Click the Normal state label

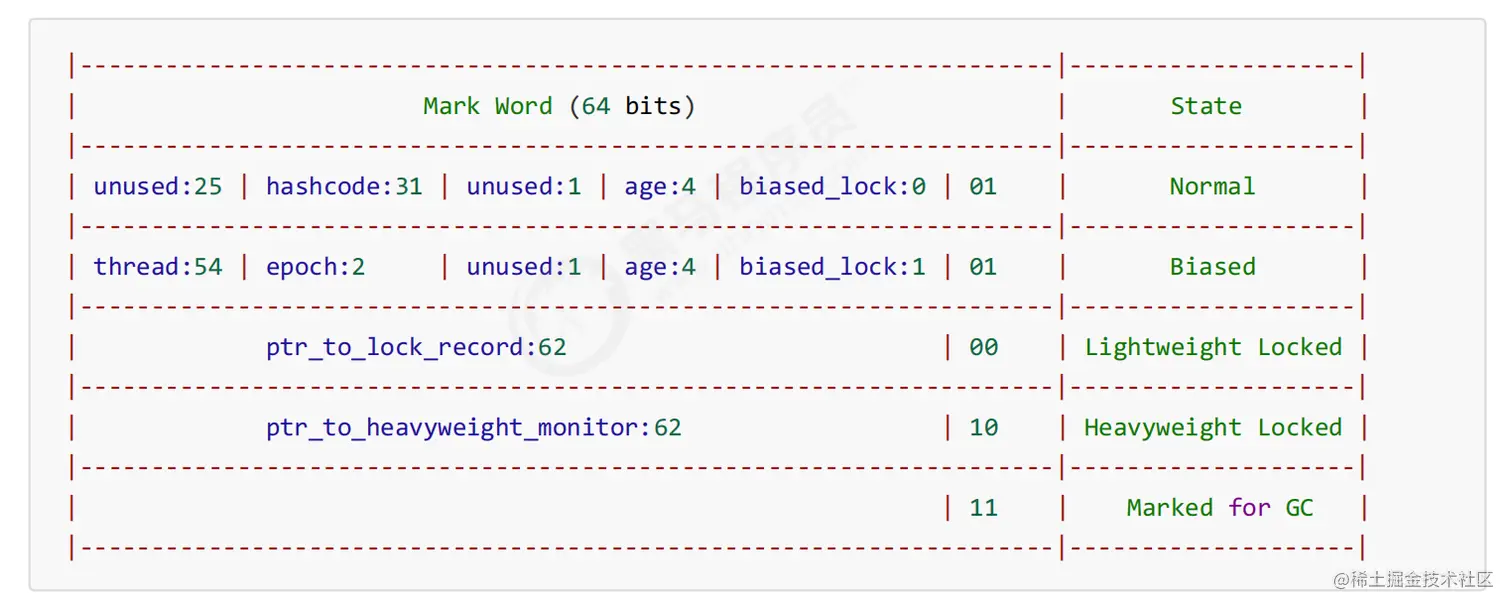point(1212,186)
